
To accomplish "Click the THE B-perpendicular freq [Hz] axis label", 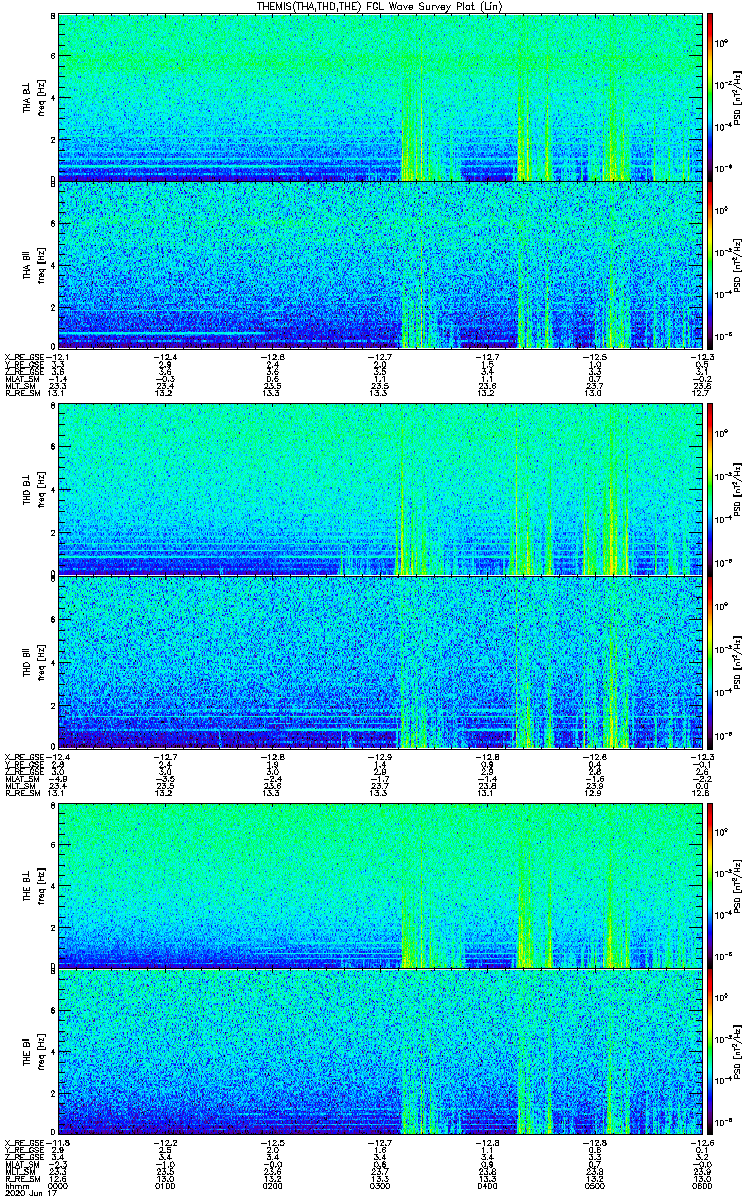I will coord(40,886).
